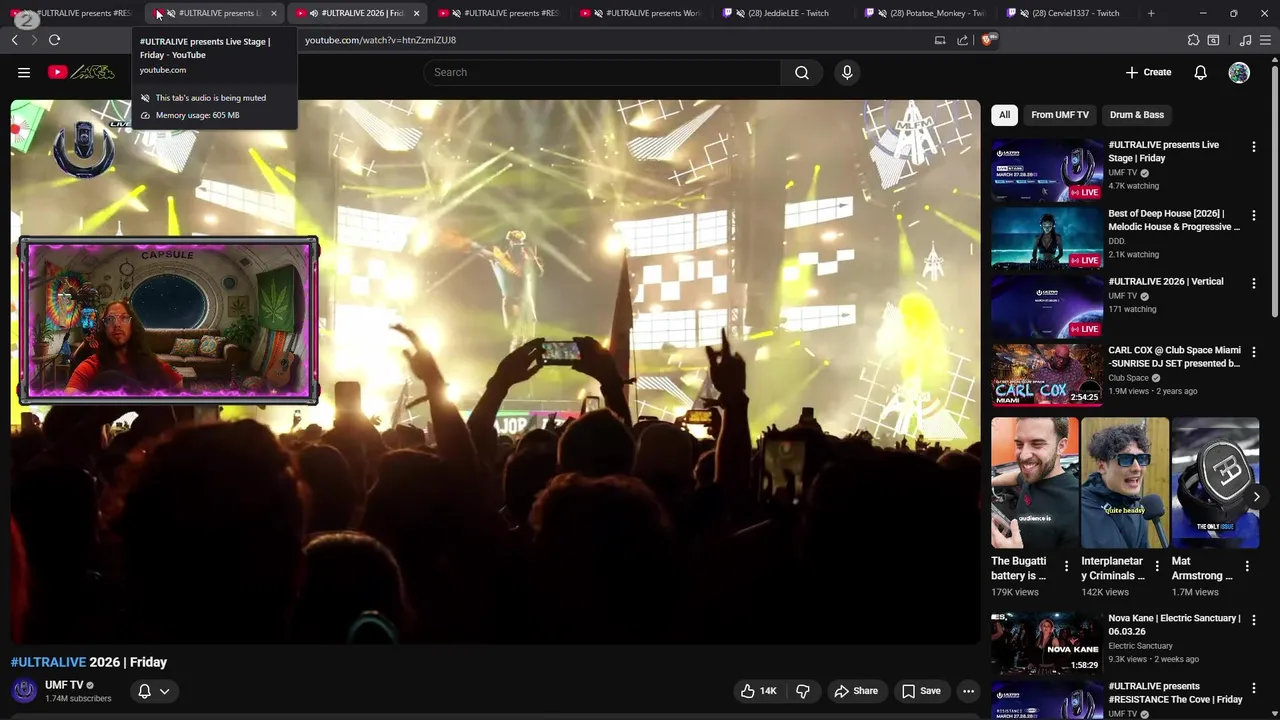Open the YouTube hamburger guide menu
The height and width of the screenshot is (720, 1280).
pyautogui.click(x=24, y=72)
